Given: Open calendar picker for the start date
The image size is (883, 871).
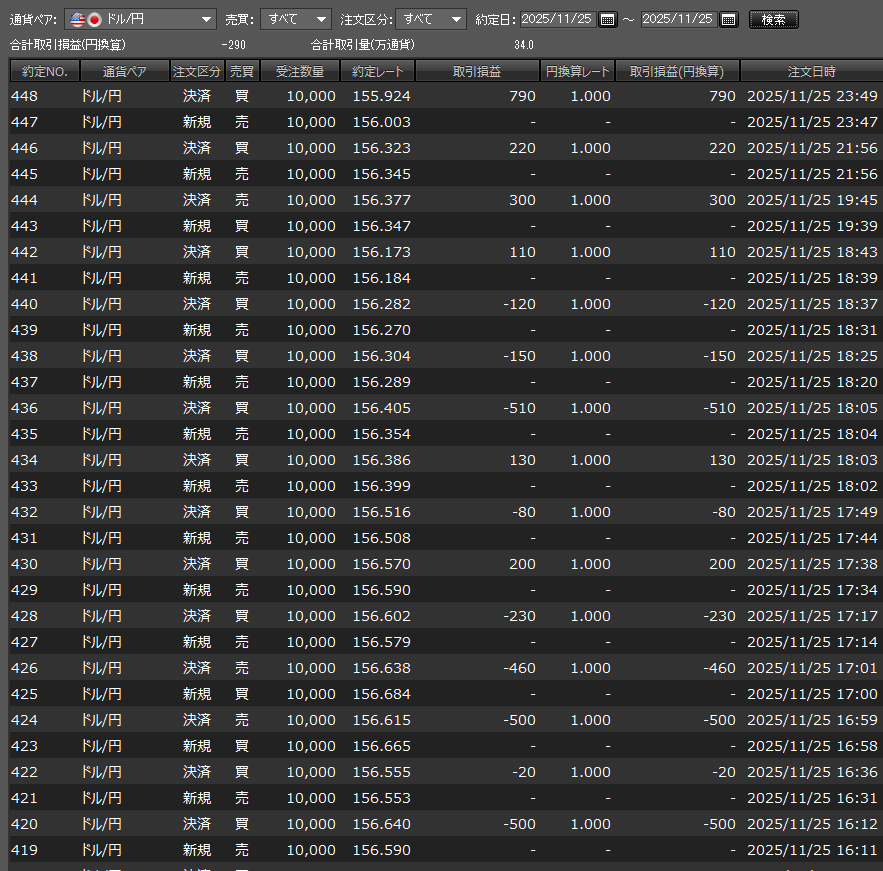Looking at the screenshot, I should point(608,19).
